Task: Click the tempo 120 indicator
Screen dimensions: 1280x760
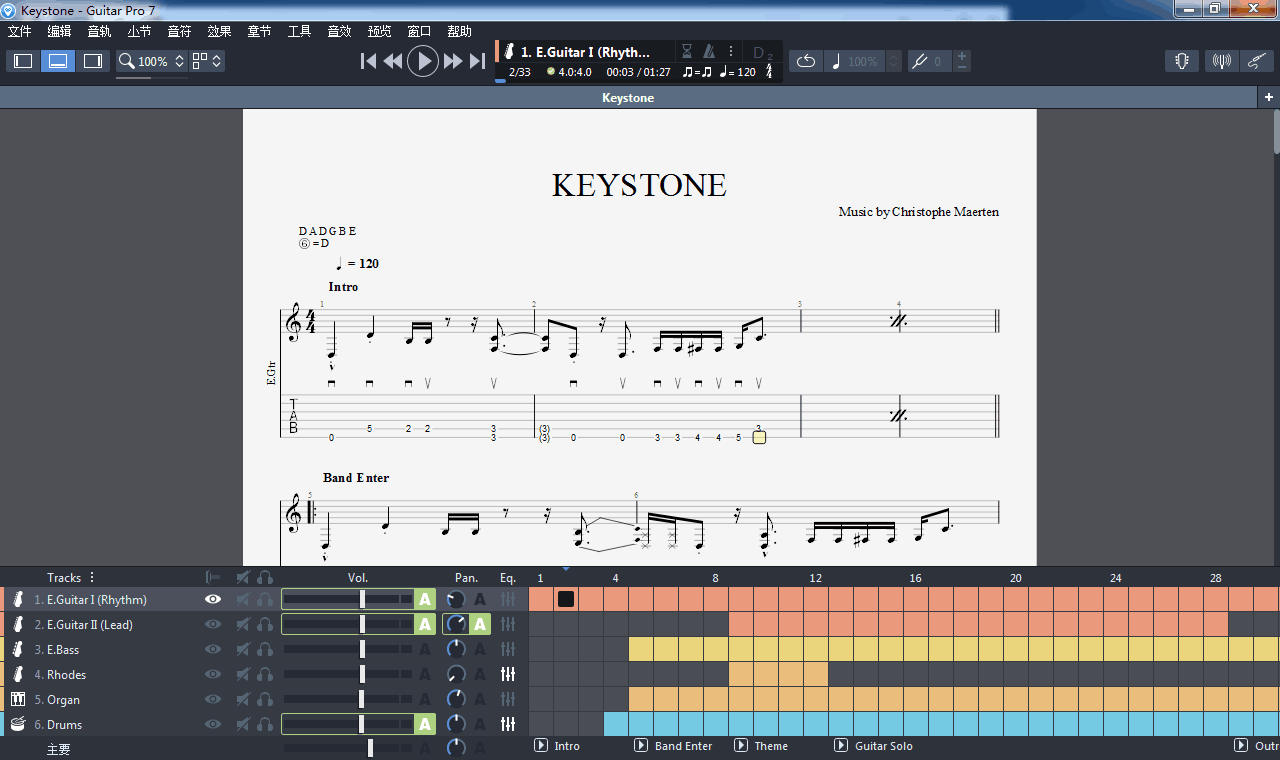Action: pyautogui.click(x=738, y=72)
